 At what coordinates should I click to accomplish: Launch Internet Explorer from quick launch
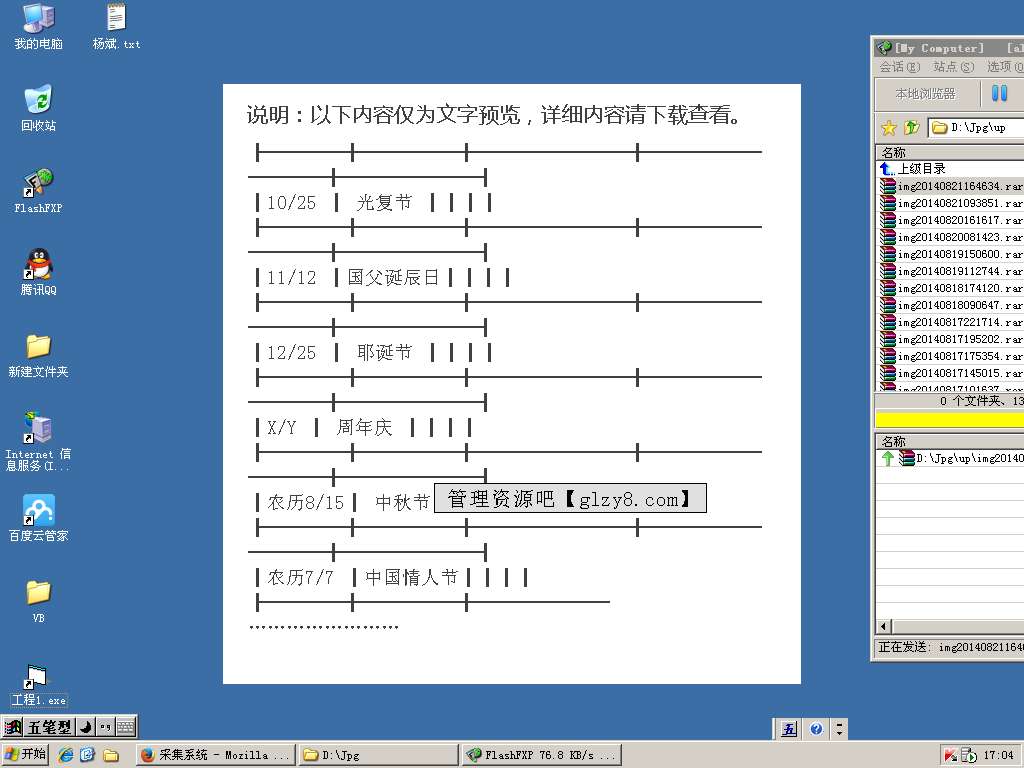click(x=65, y=755)
